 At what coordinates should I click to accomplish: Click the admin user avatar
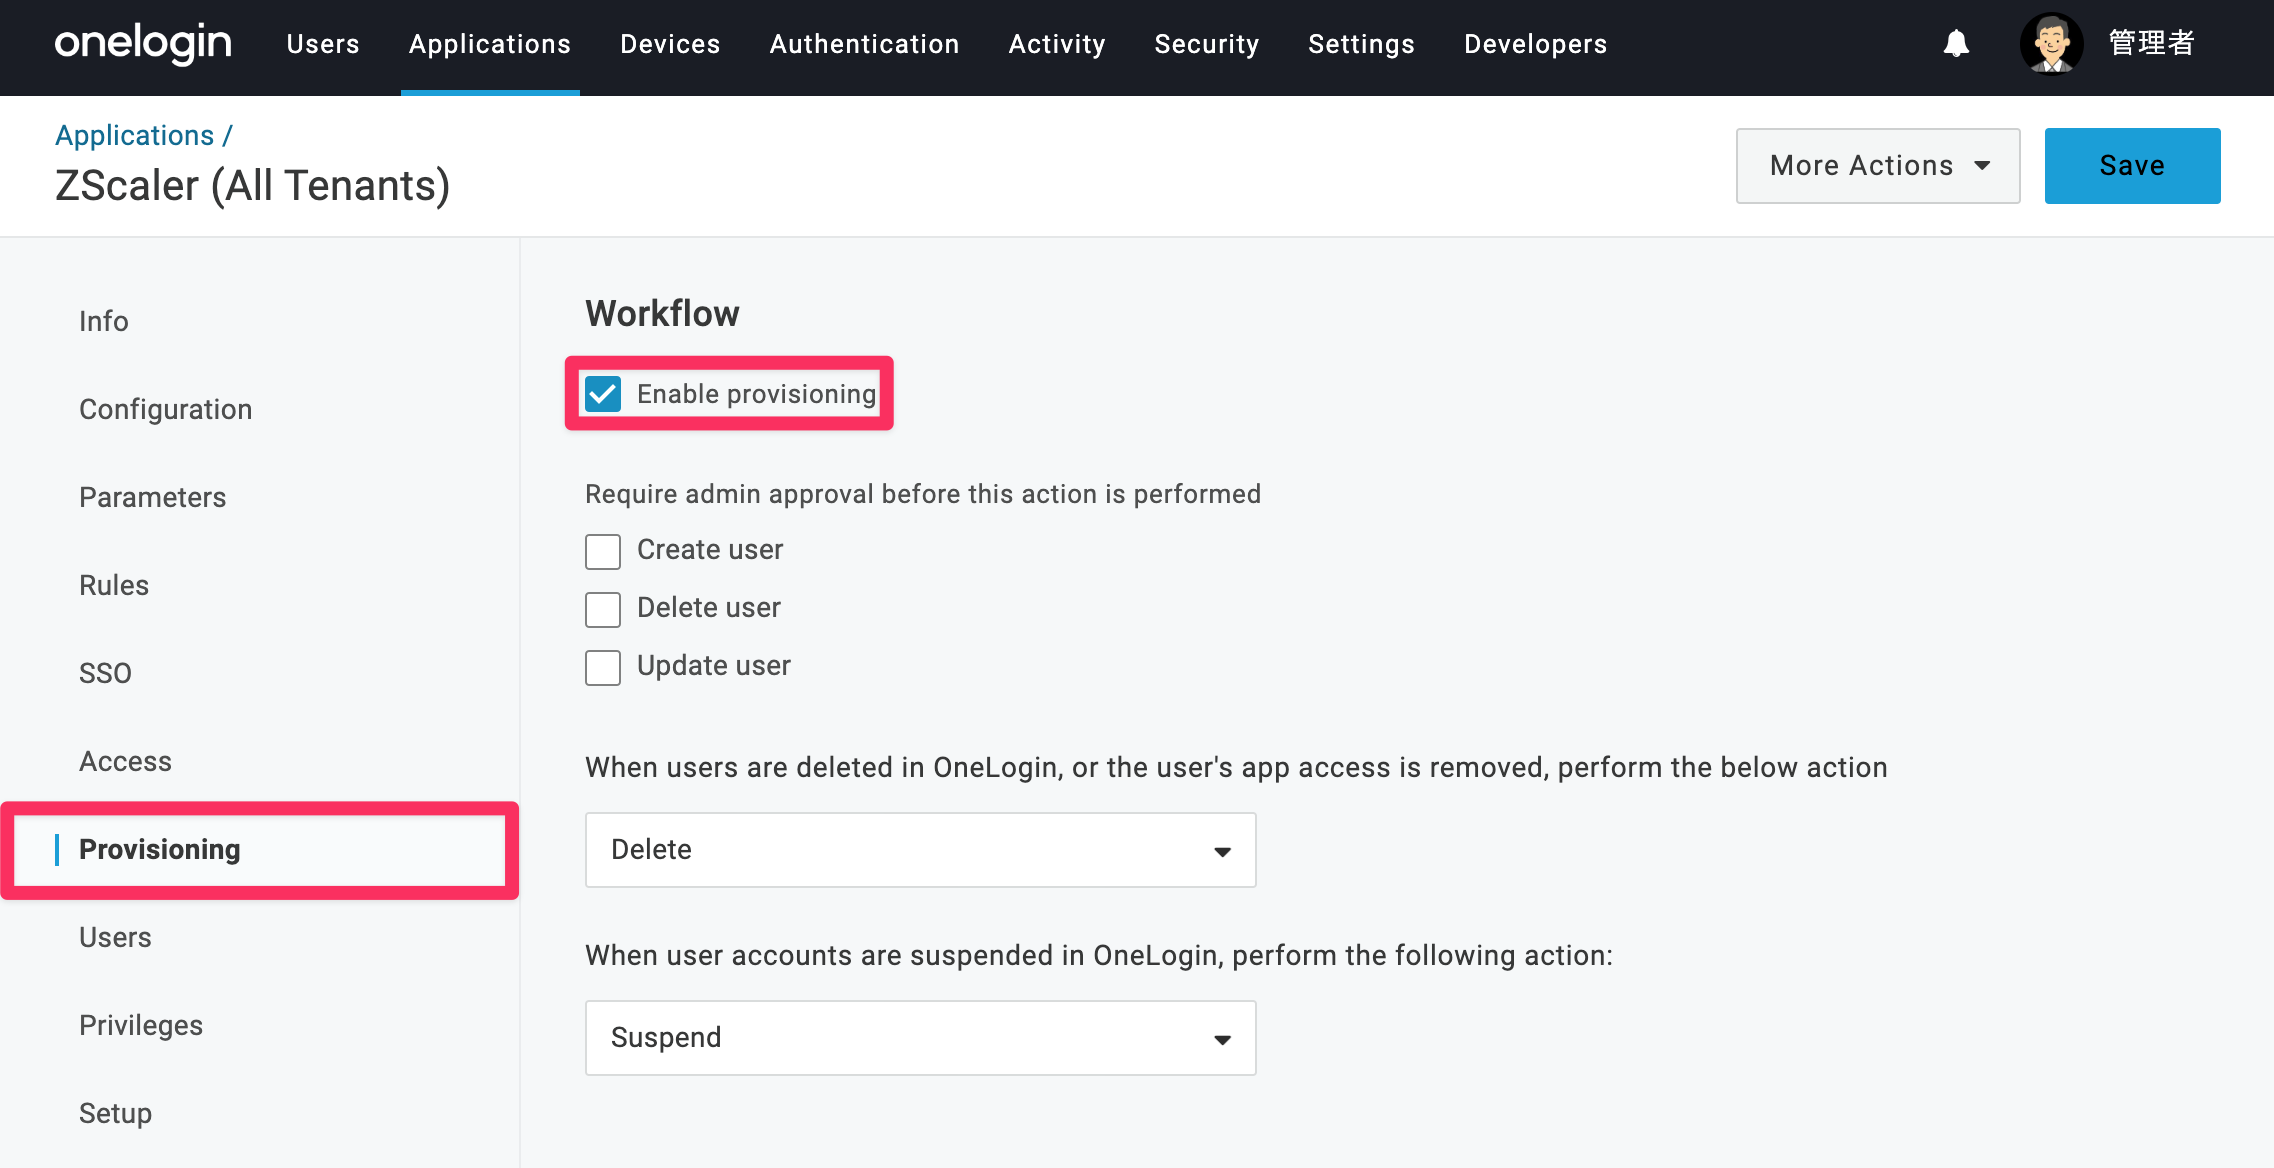pos(2051,44)
